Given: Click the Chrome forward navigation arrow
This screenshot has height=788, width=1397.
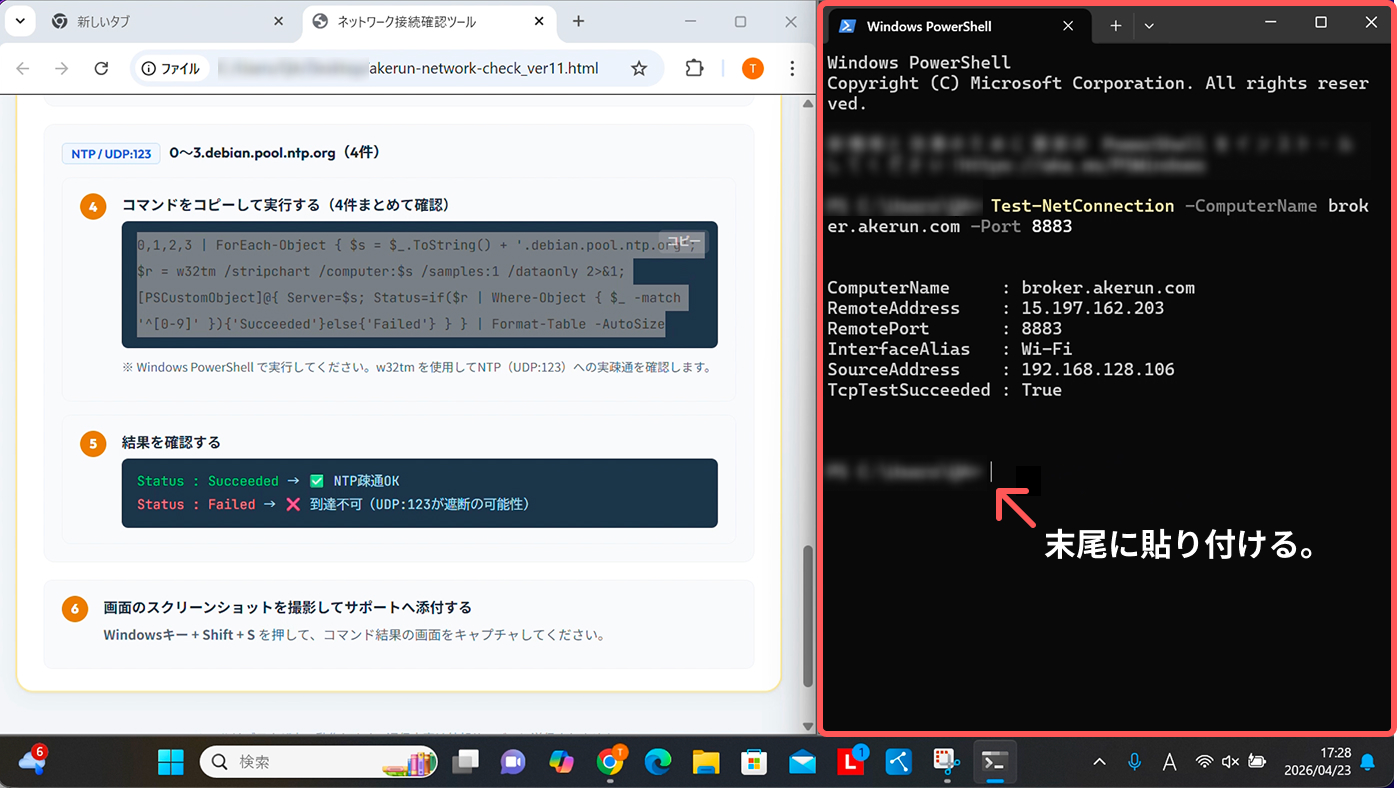Looking at the screenshot, I should tap(62, 68).
